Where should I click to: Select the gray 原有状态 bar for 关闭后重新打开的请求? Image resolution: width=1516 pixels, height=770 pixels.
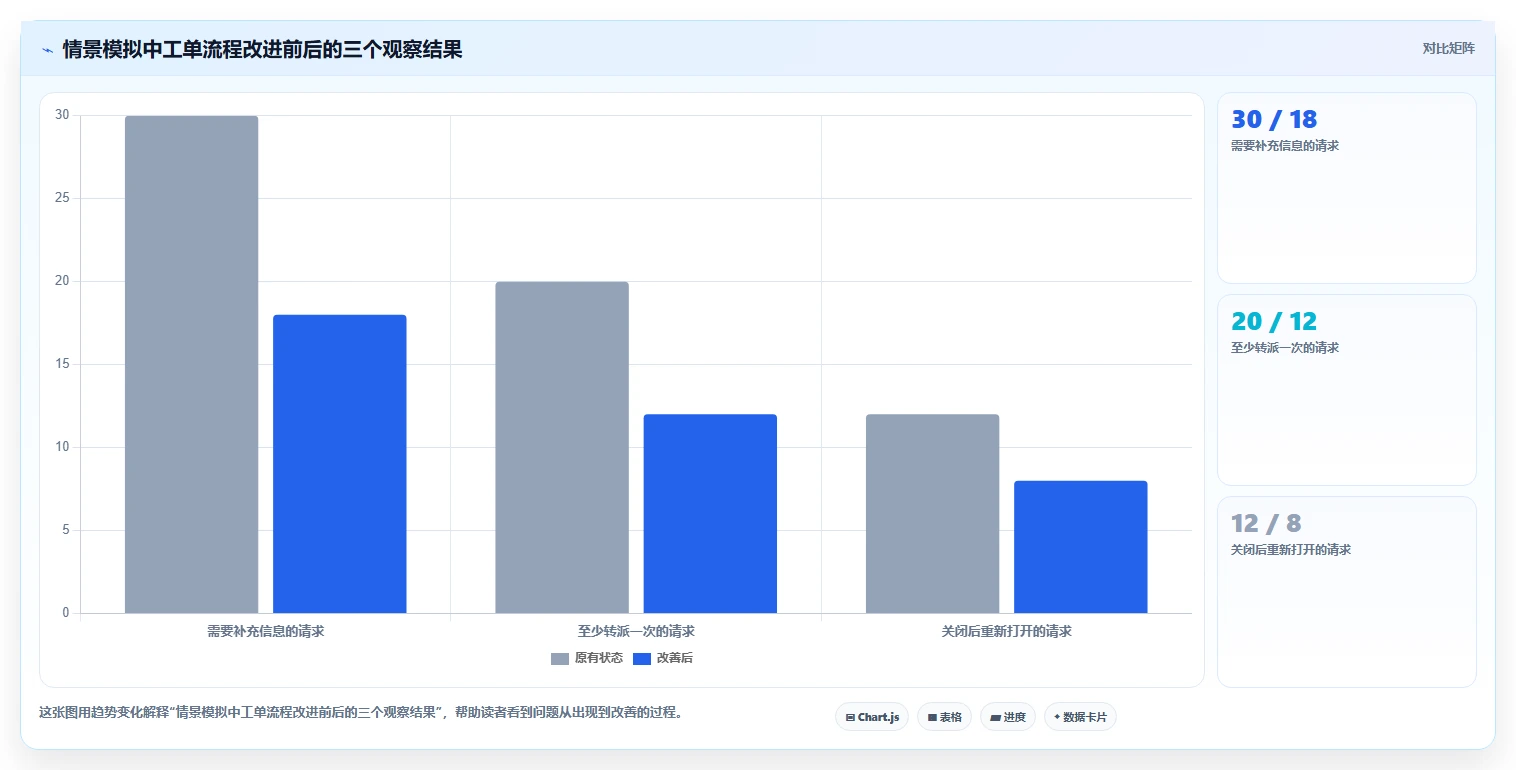click(932, 514)
